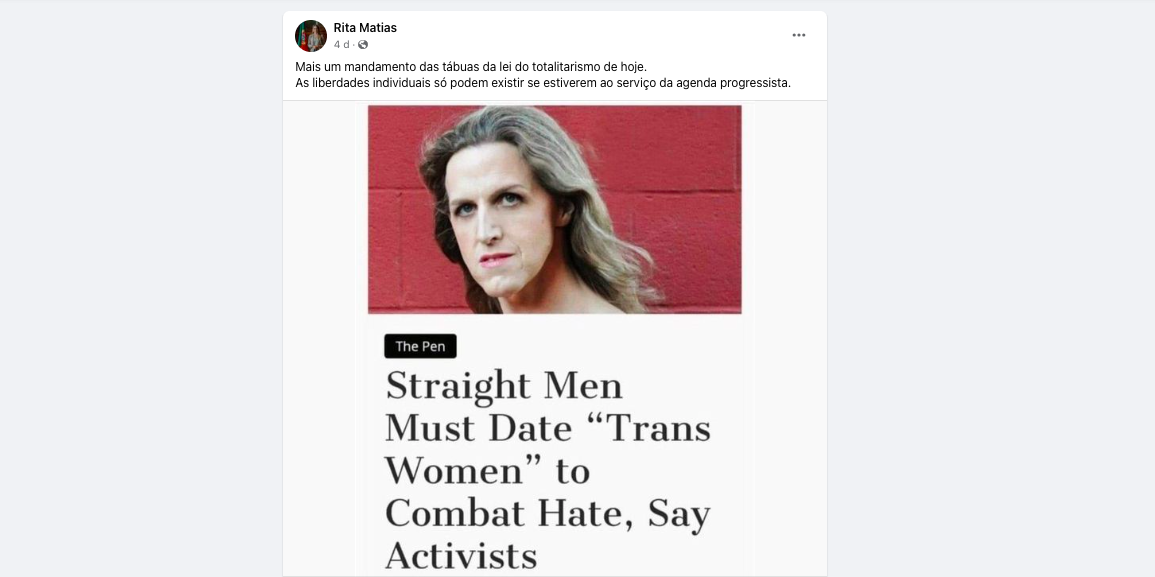The height and width of the screenshot is (577, 1155).
Task: Click the headline line 'Combat Hate, Say'
Action: [x=547, y=513]
